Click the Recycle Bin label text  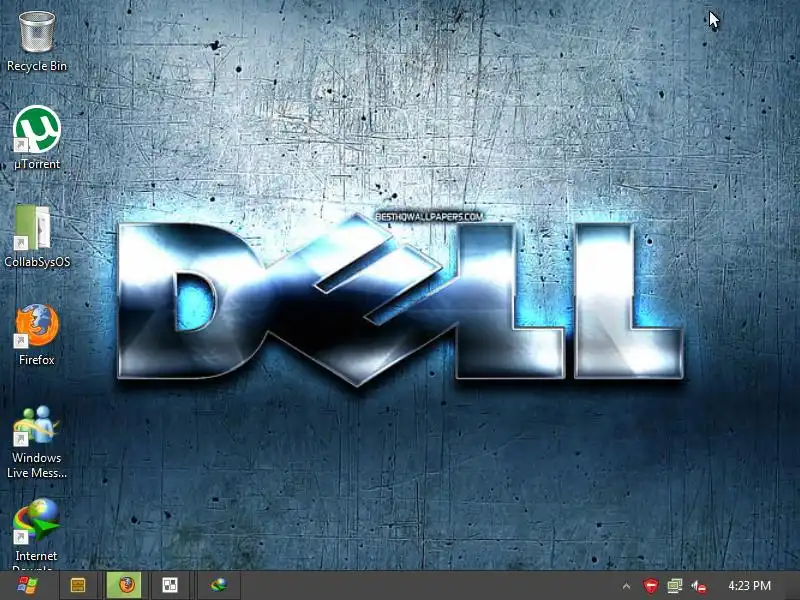37,66
